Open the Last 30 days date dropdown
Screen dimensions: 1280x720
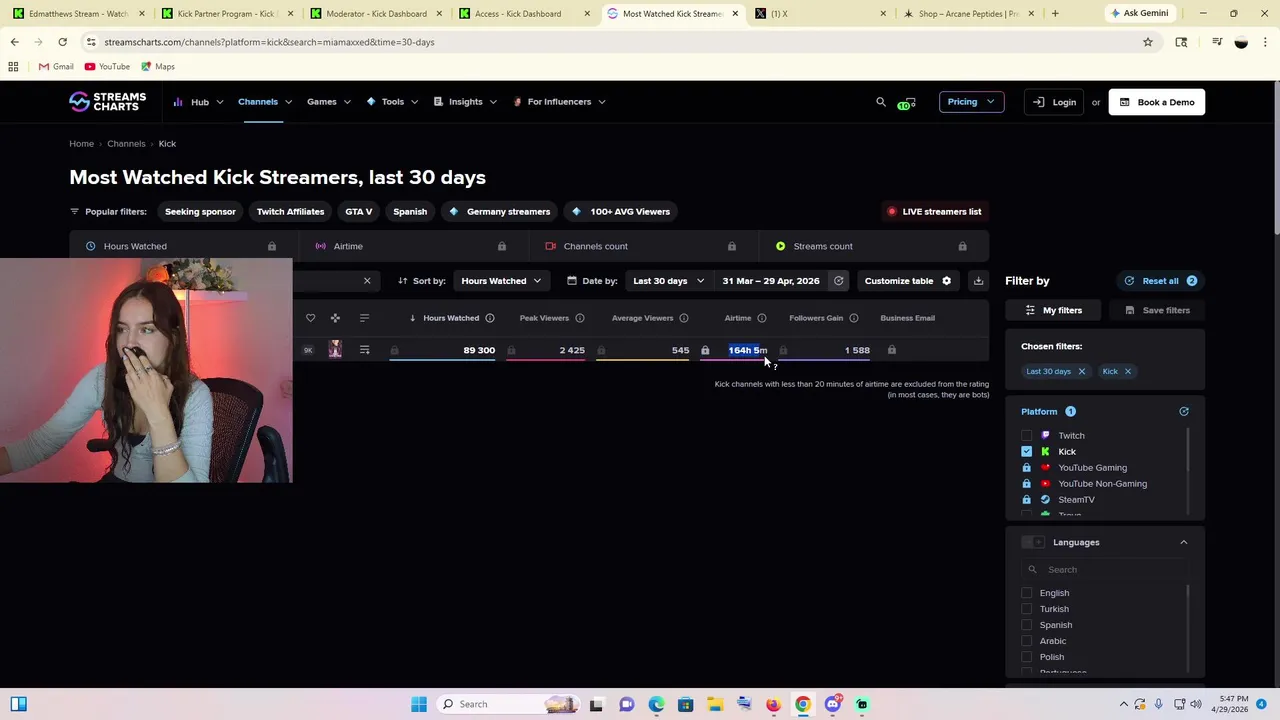coord(668,281)
